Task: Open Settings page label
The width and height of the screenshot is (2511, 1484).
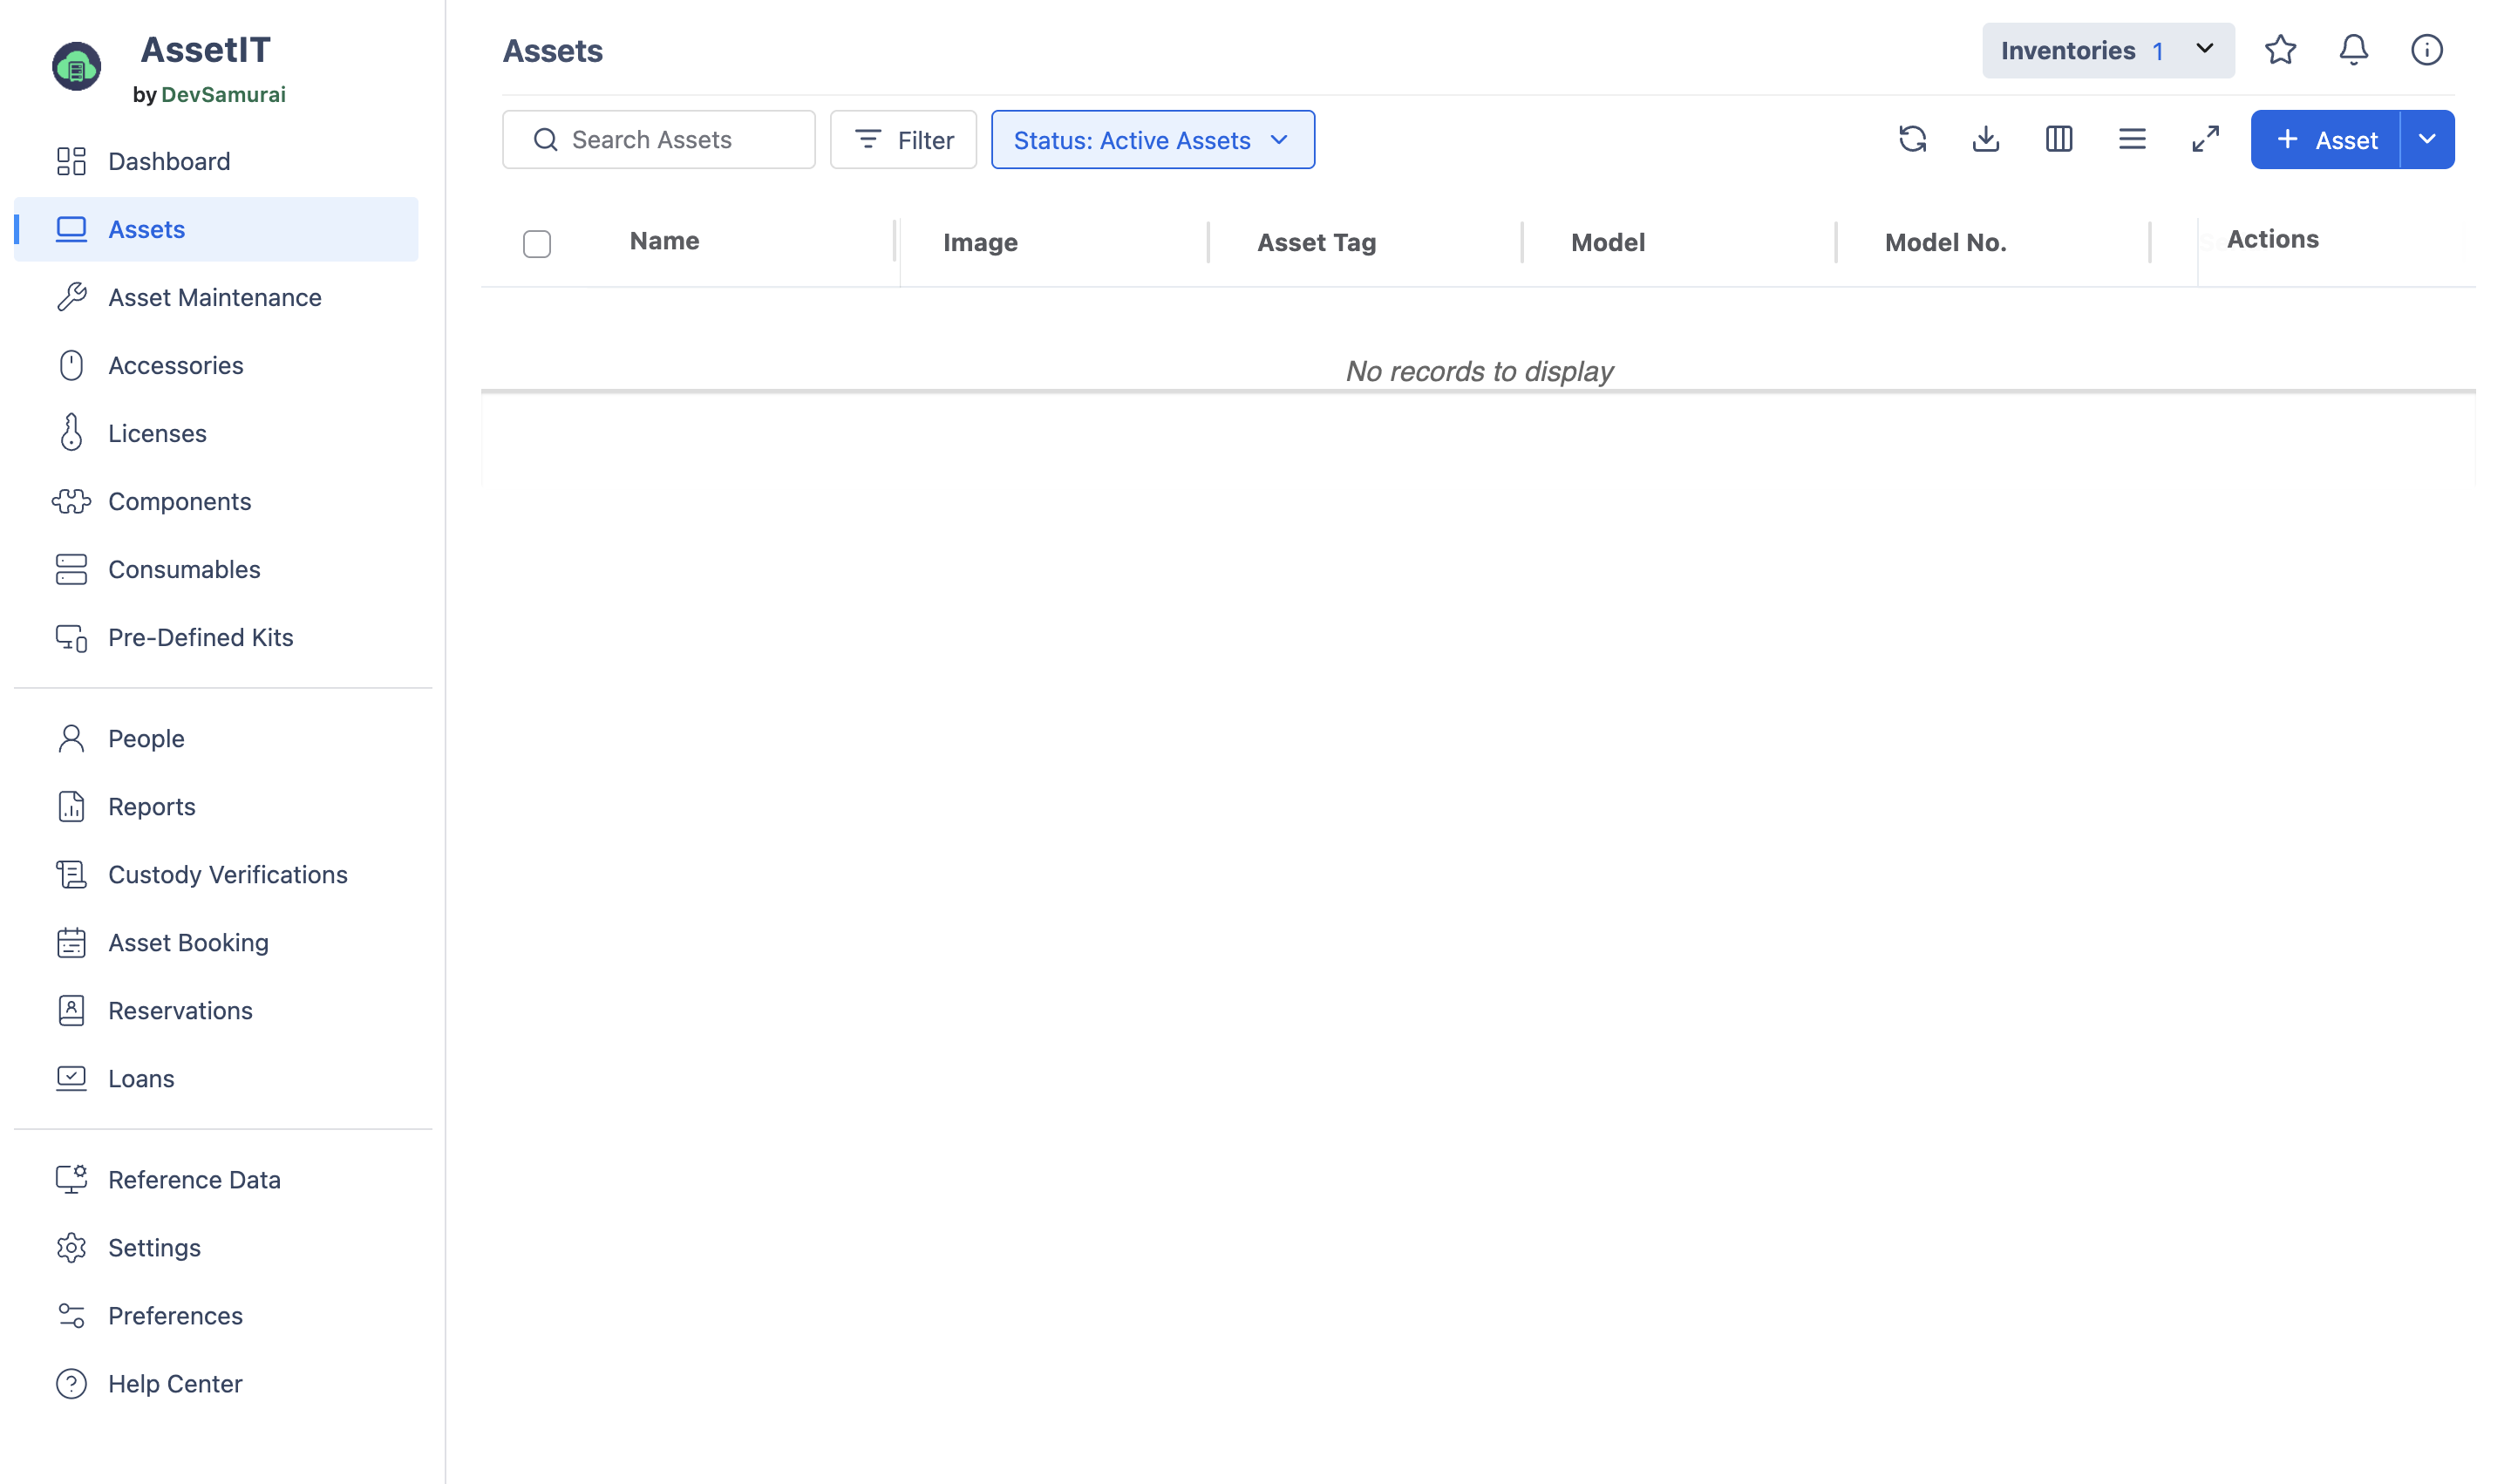Action: (x=154, y=1247)
